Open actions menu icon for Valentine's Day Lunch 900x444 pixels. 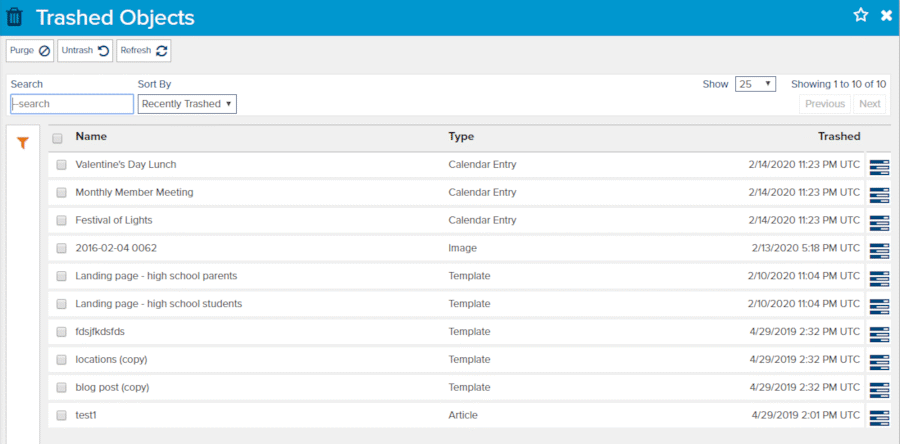[879, 166]
